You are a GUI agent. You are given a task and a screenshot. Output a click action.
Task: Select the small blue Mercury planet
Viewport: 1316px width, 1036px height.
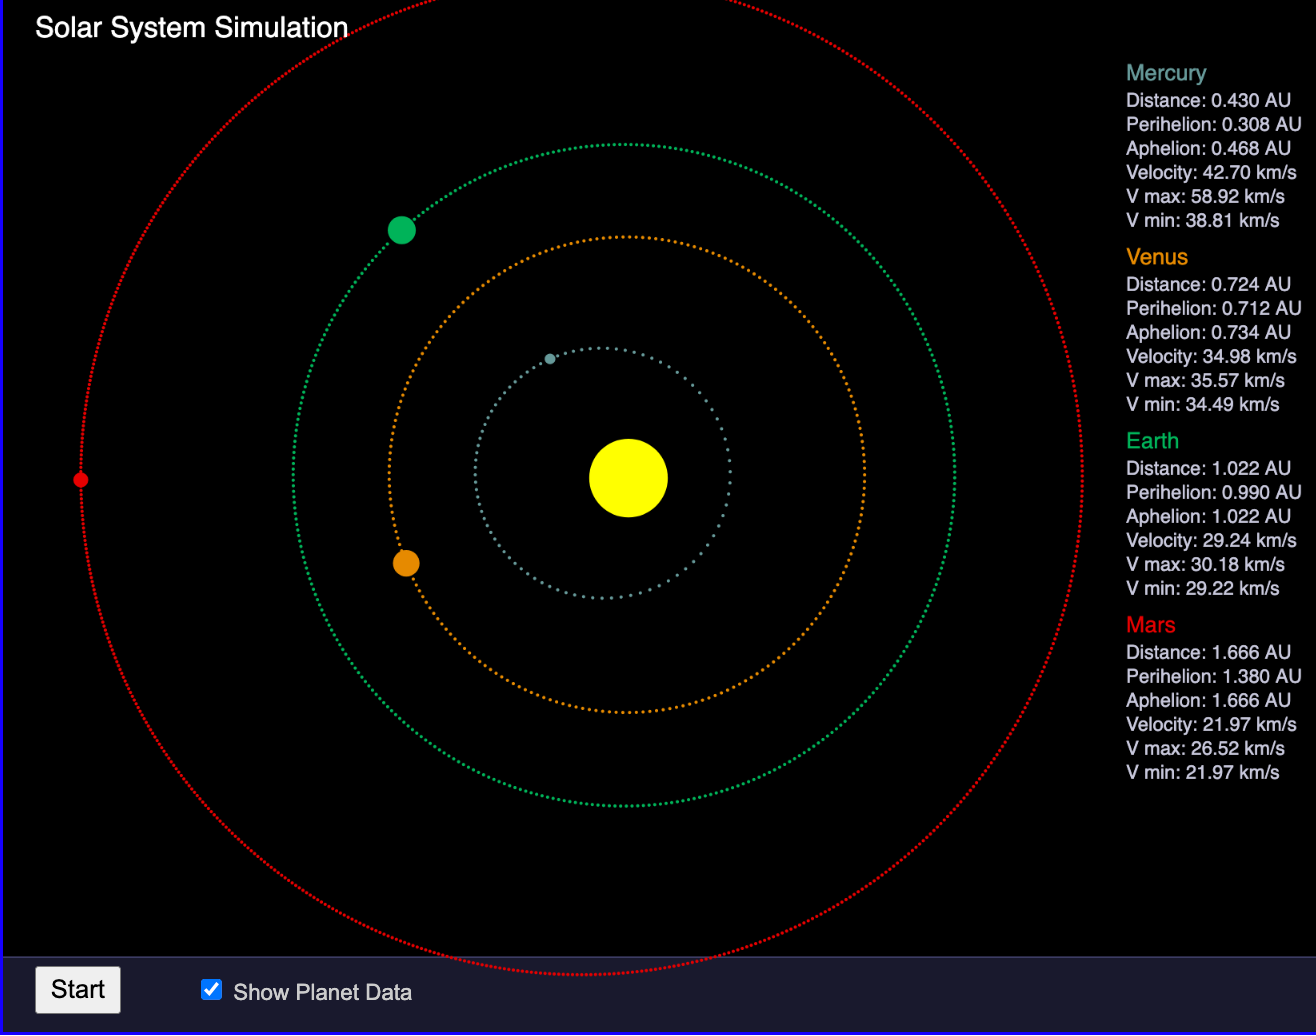pyautogui.click(x=551, y=358)
